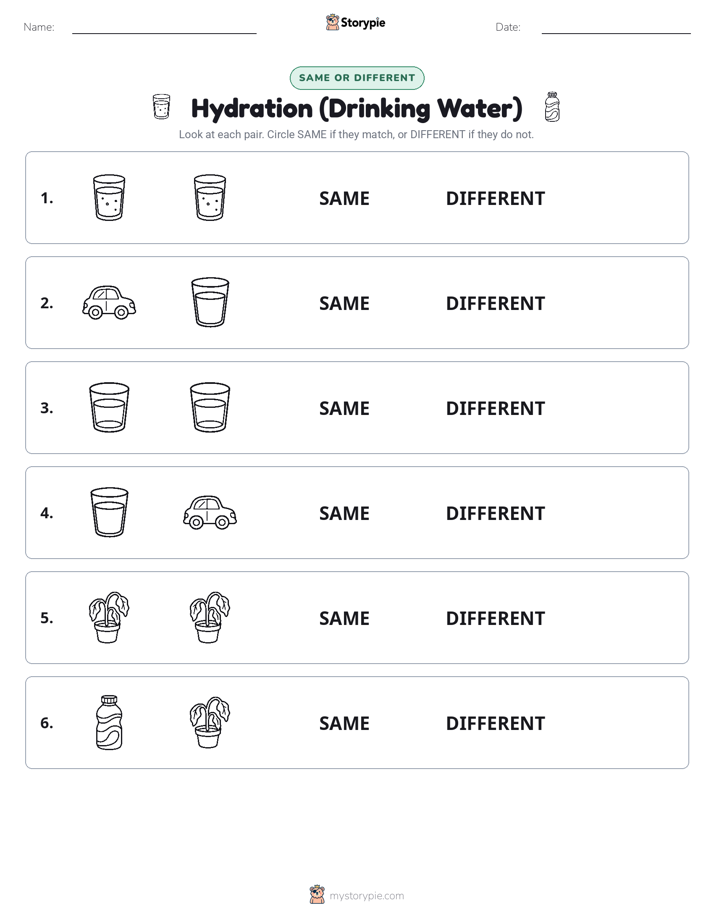
Task: Click the car icon in row 4
Action: [210, 512]
